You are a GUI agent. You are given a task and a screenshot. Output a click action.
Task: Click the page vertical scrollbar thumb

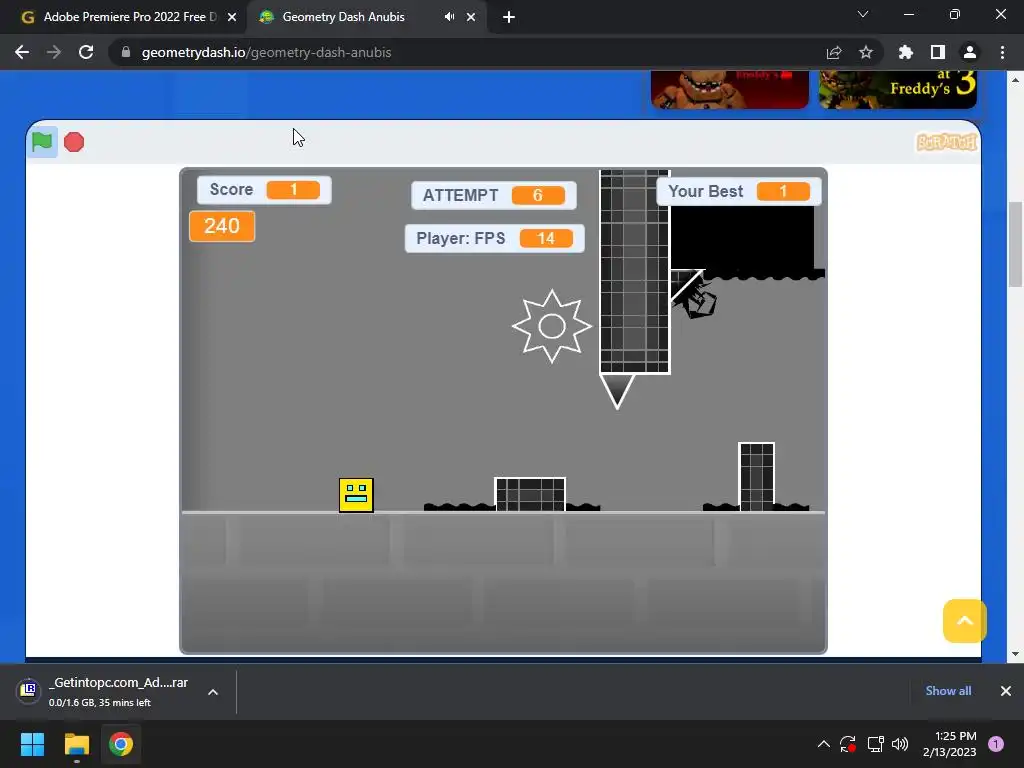[x=1016, y=244]
